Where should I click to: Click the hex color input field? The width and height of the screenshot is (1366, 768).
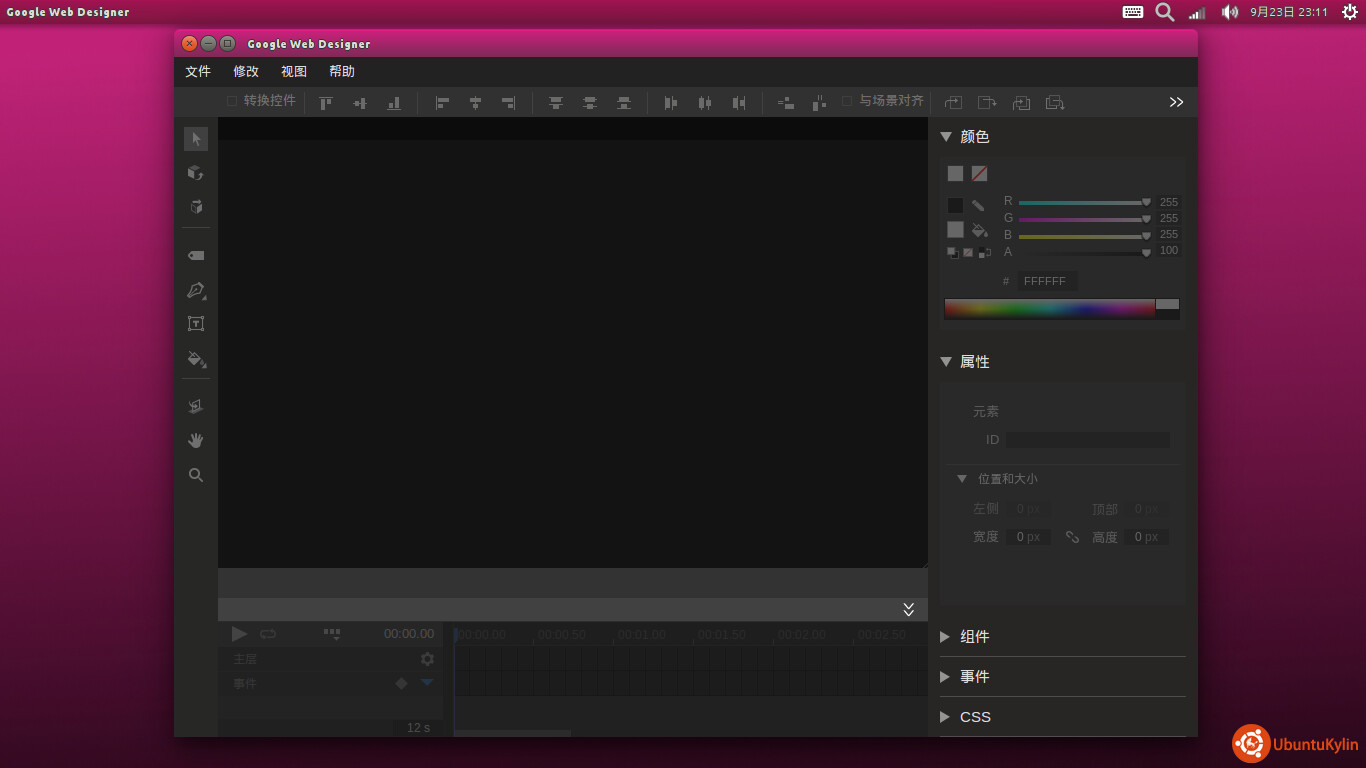pos(1046,282)
